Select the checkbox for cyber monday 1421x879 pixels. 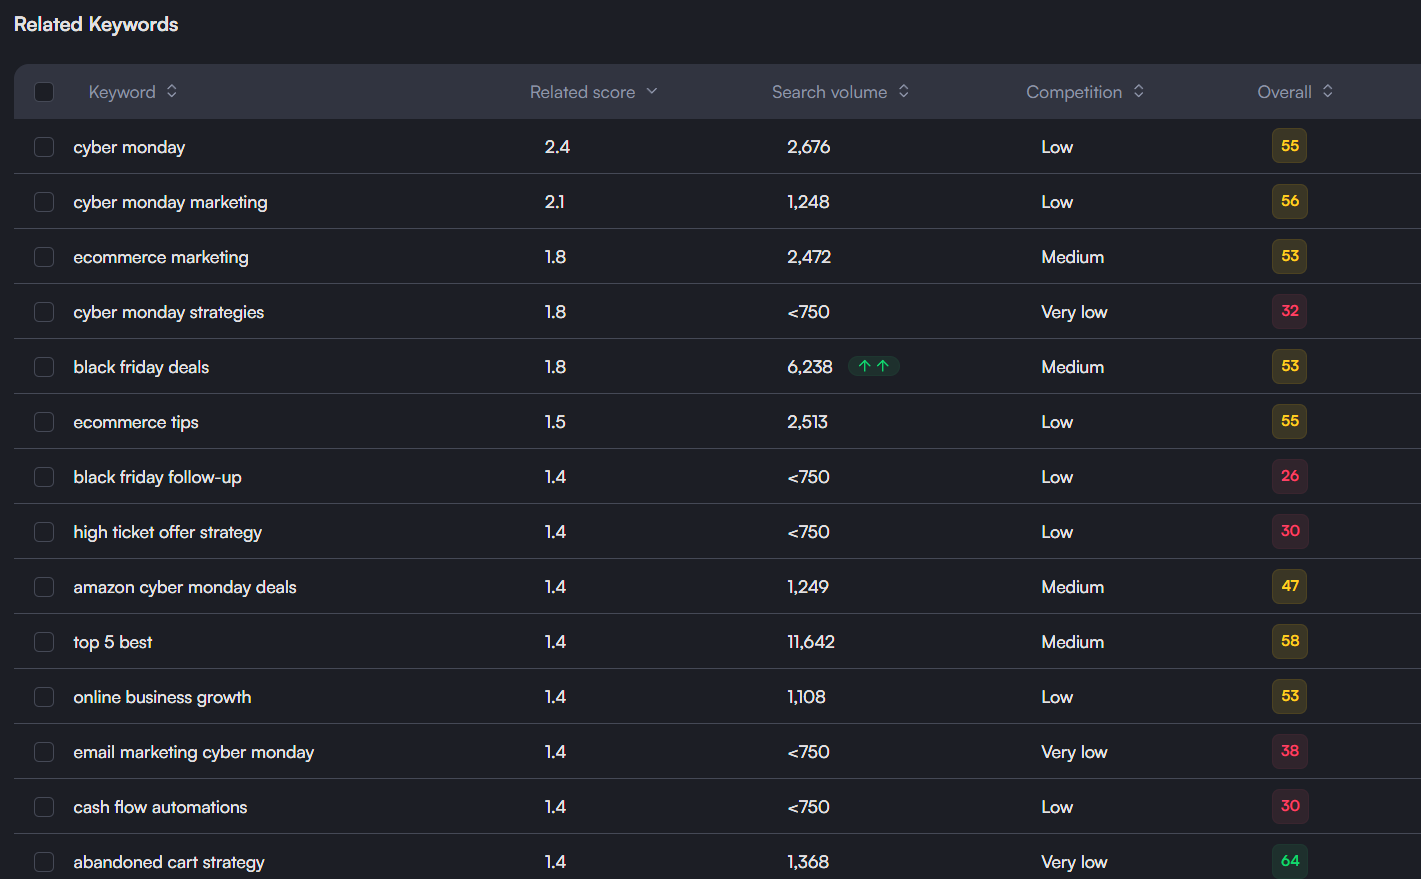coord(43,146)
